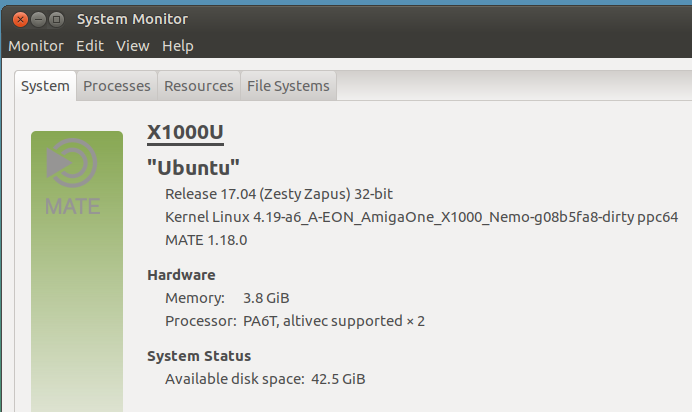This screenshot has height=412, width=692.
Task: Click the "Ubuntu" distribution name
Action: click(194, 166)
